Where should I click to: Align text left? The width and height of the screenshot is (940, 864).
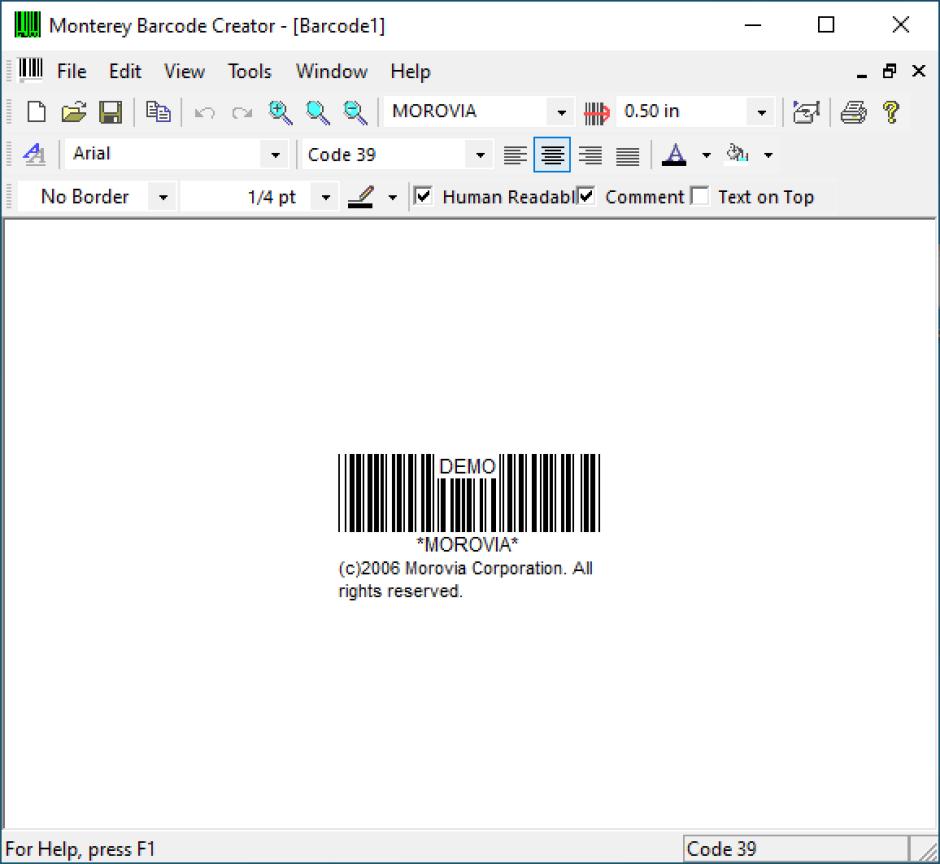(515, 155)
